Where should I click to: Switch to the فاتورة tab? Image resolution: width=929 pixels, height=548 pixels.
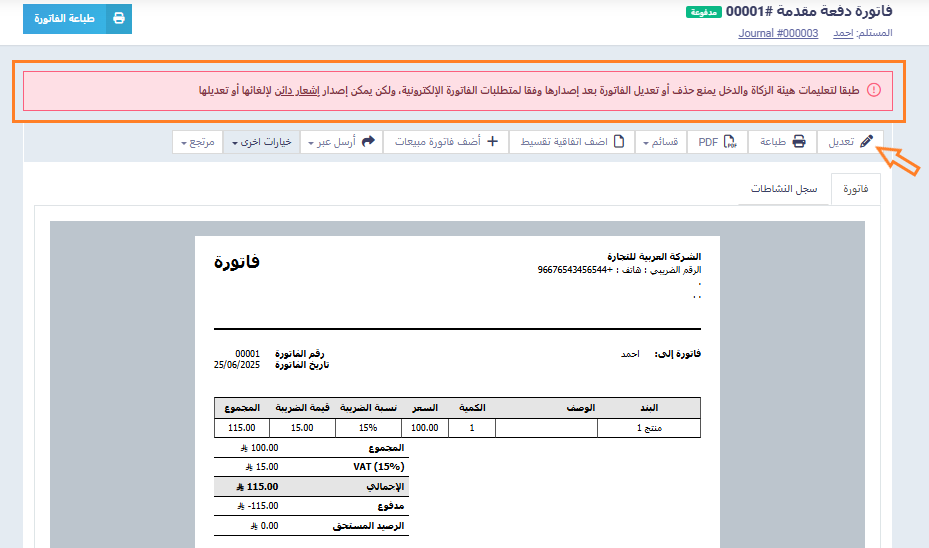pos(856,189)
